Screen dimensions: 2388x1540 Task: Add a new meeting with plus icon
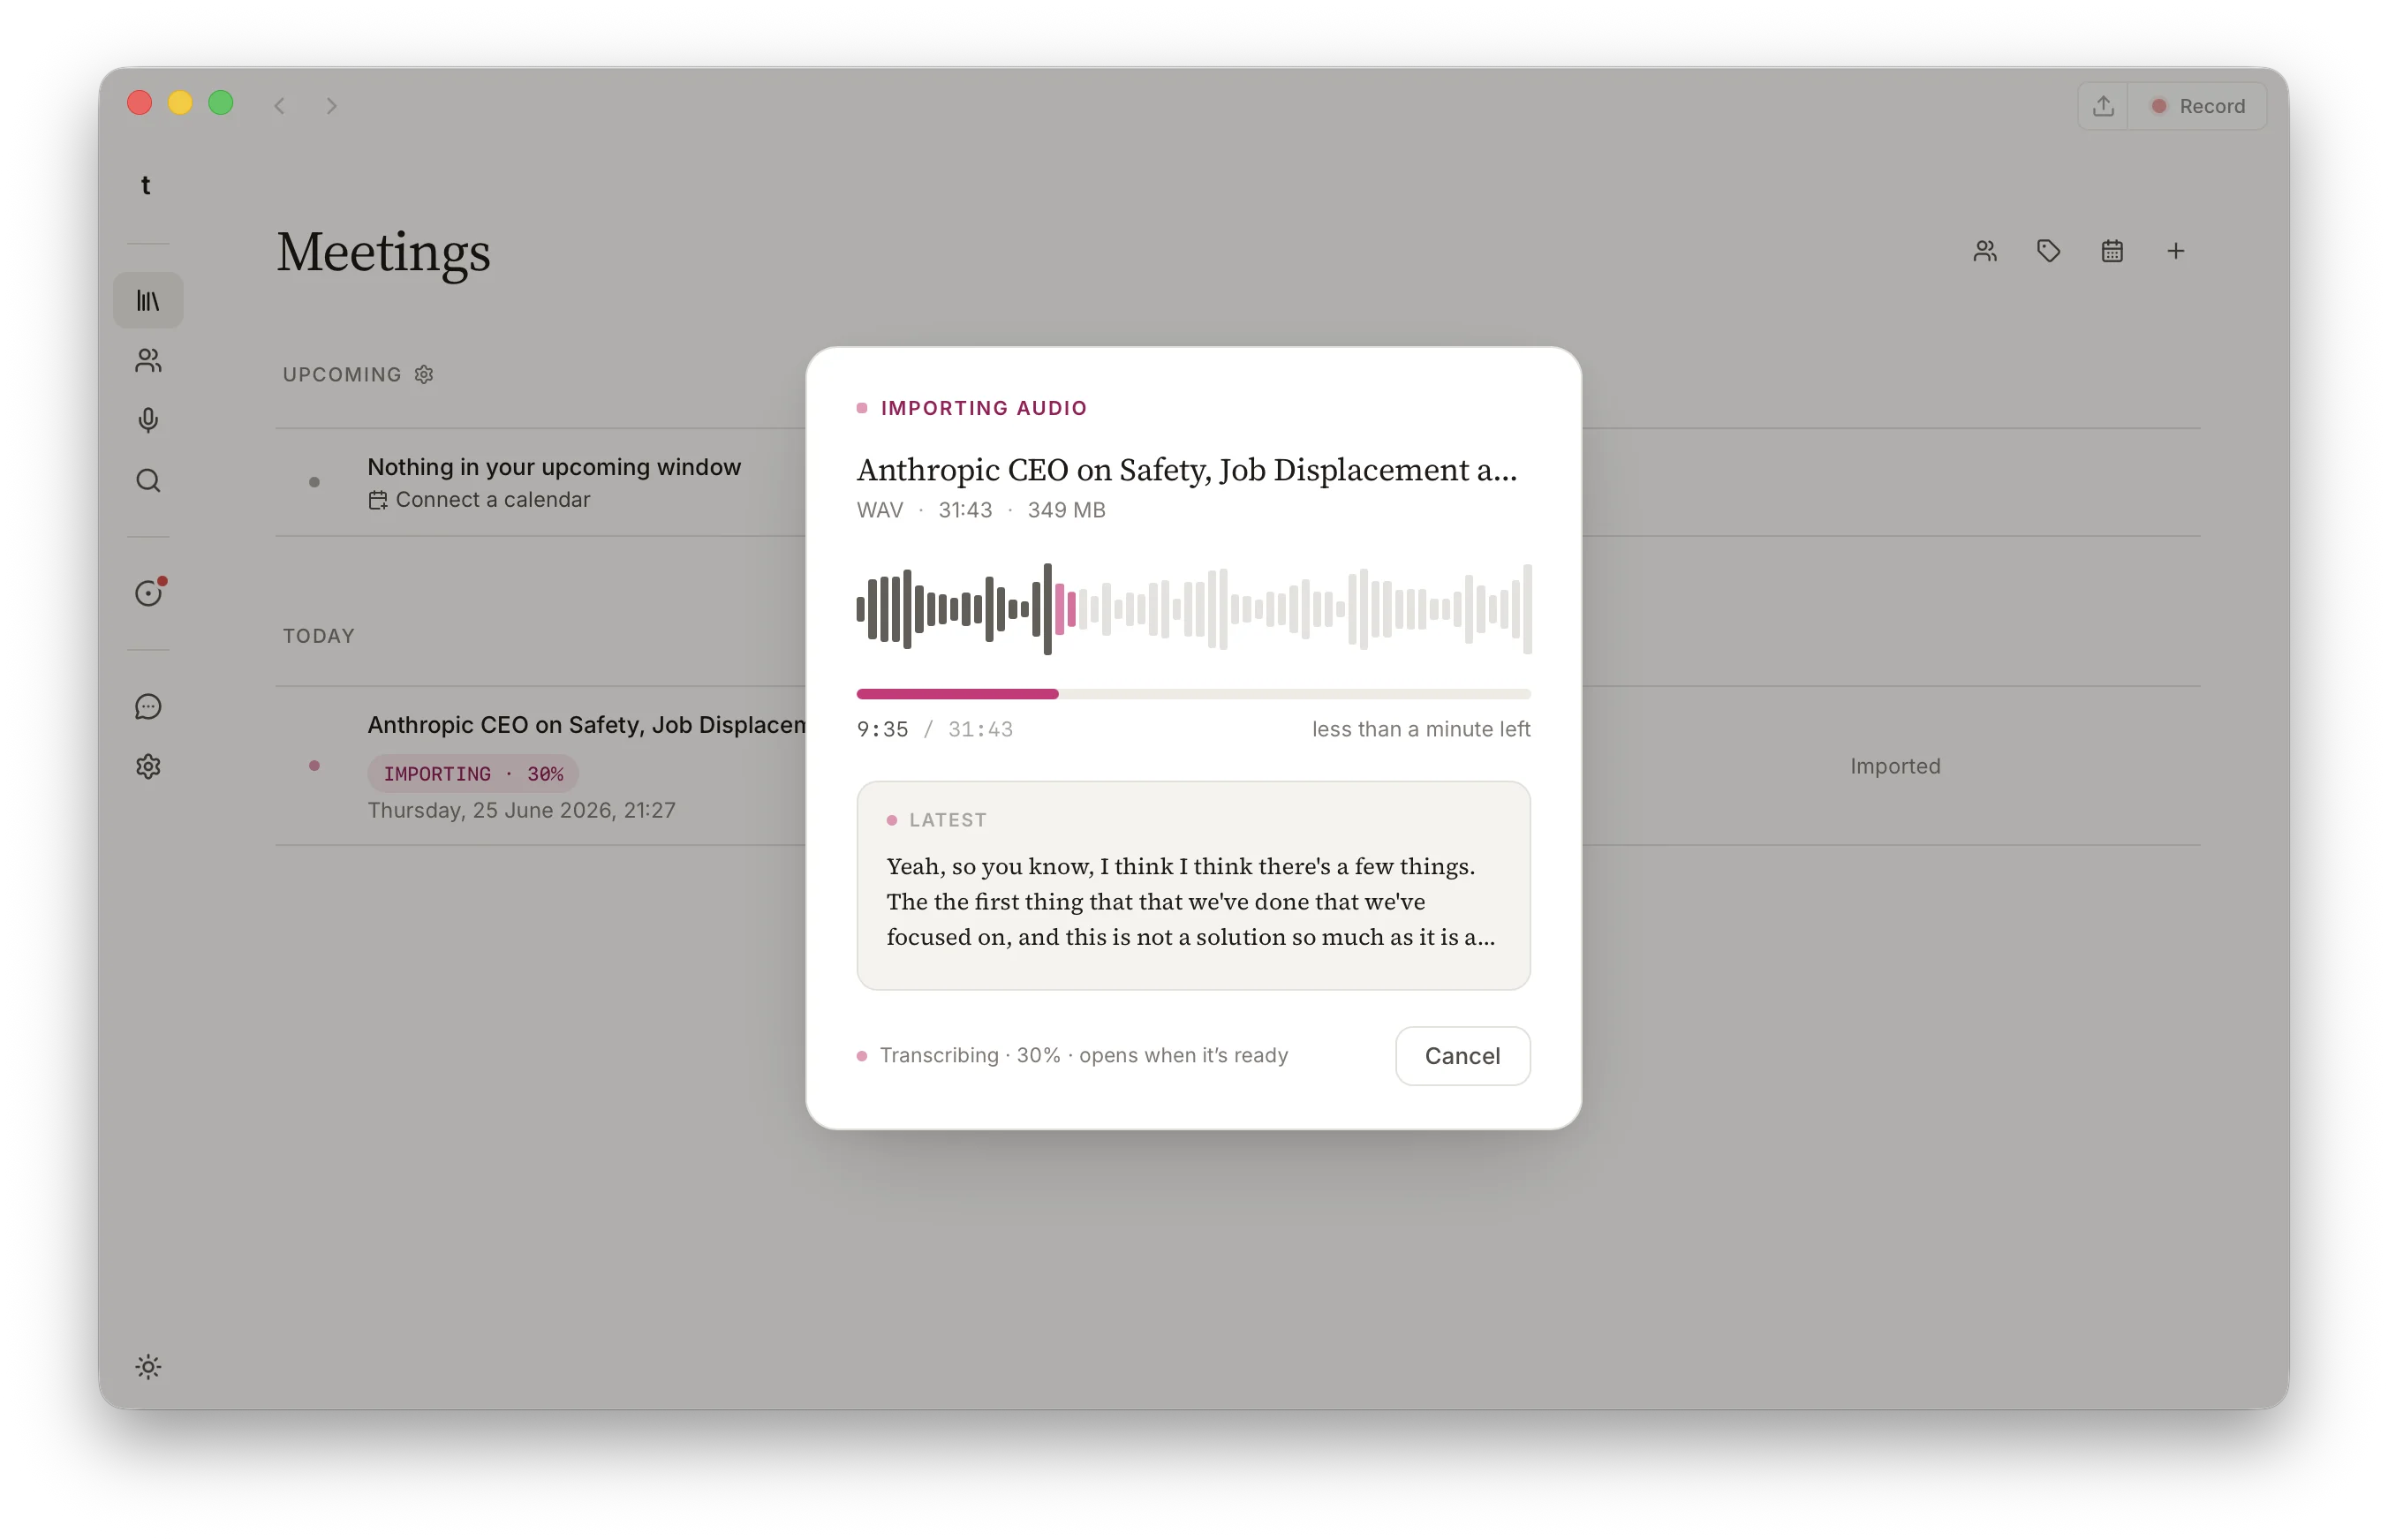click(2176, 251)
